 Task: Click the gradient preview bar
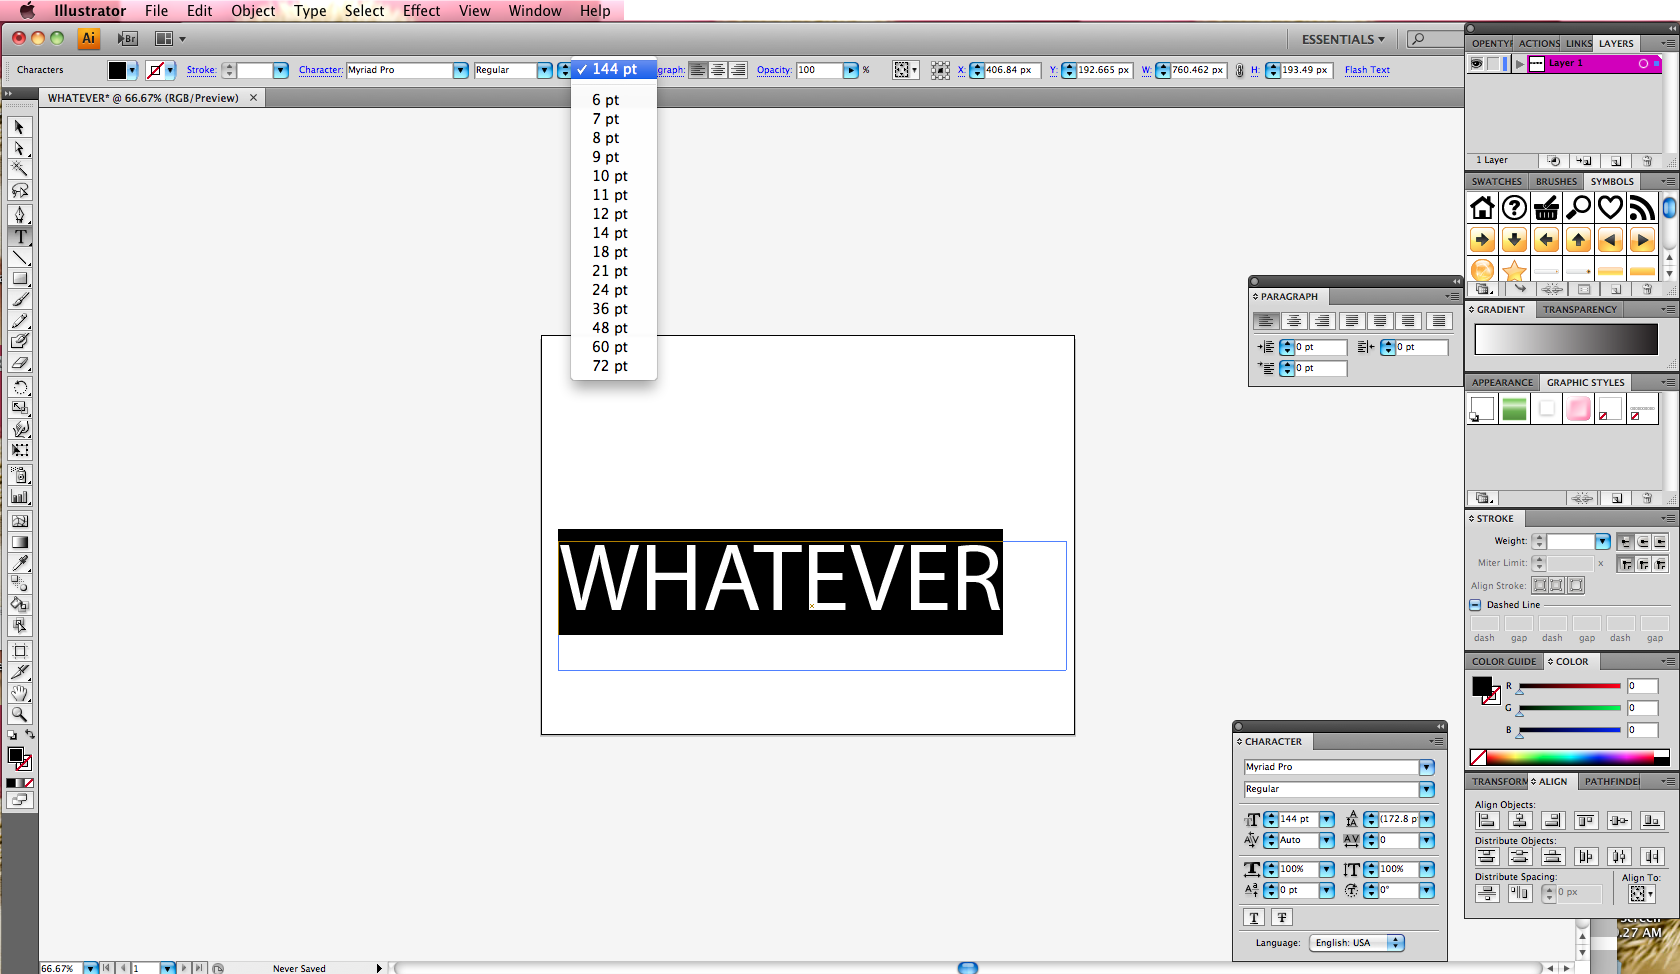1566,339
